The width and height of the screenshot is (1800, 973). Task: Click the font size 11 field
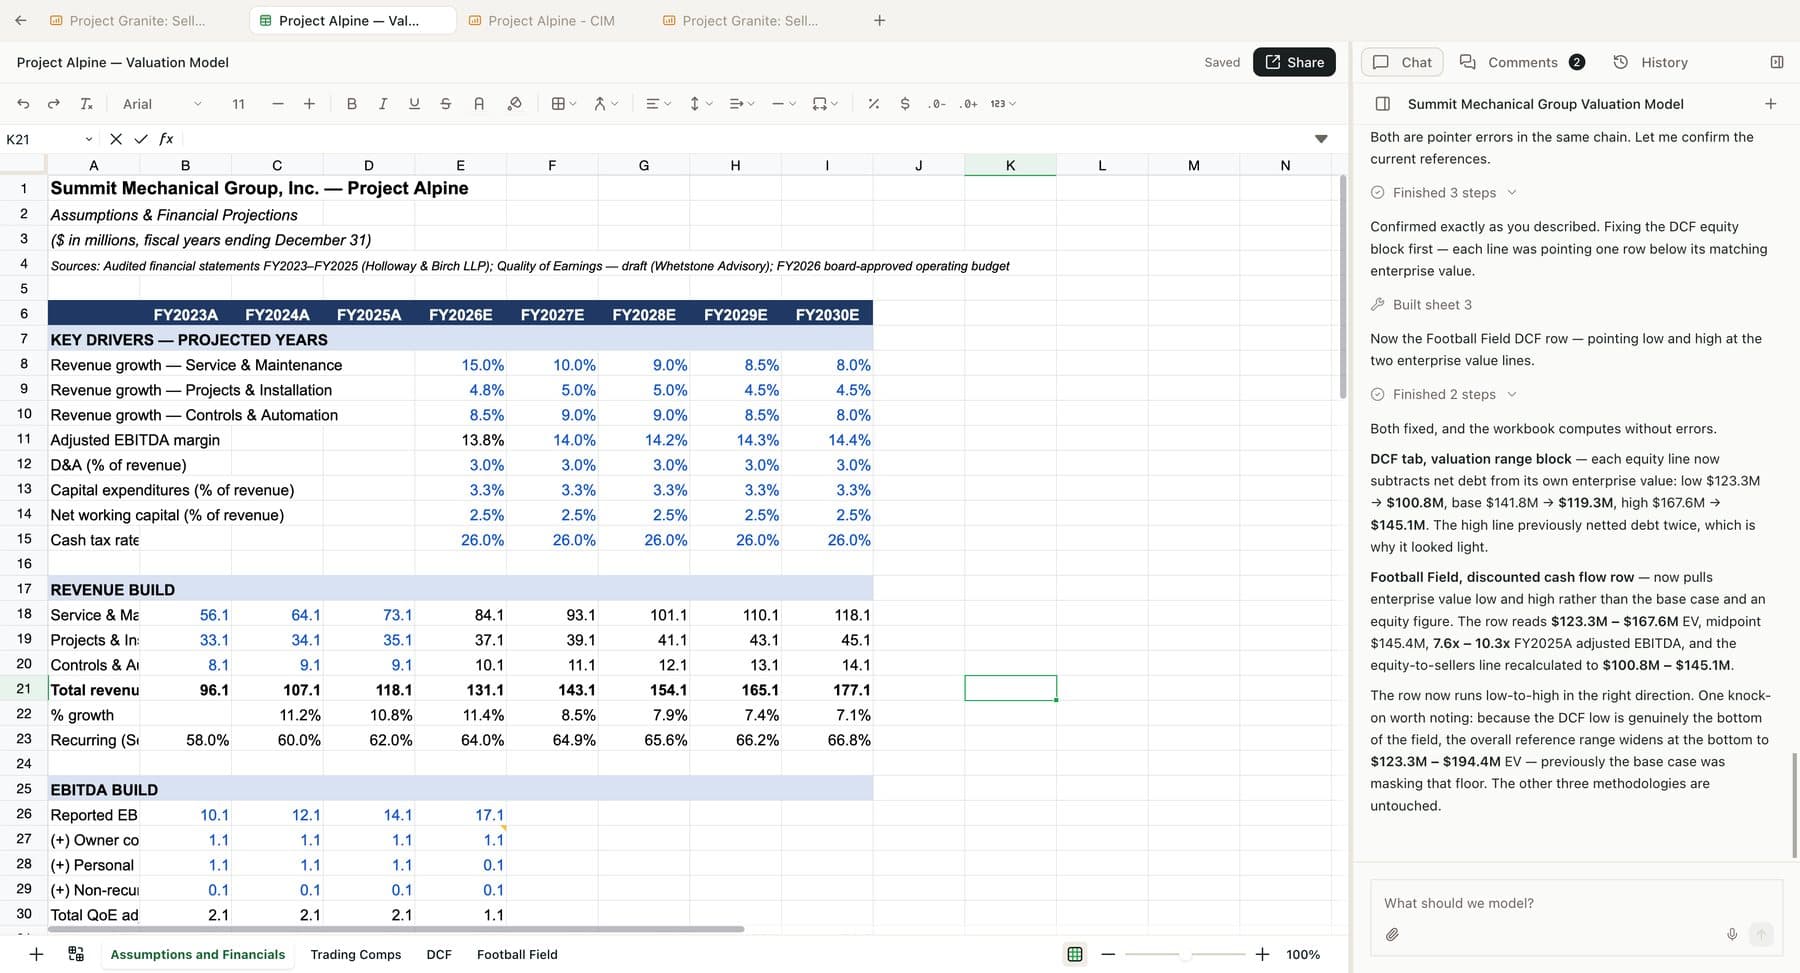[238, 104]
